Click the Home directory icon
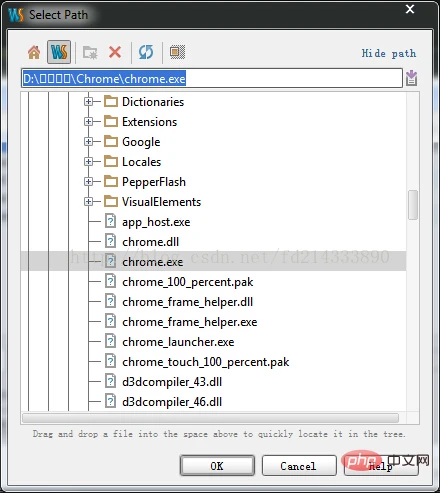Screen dimensions: 440x493 click(34, 52)
